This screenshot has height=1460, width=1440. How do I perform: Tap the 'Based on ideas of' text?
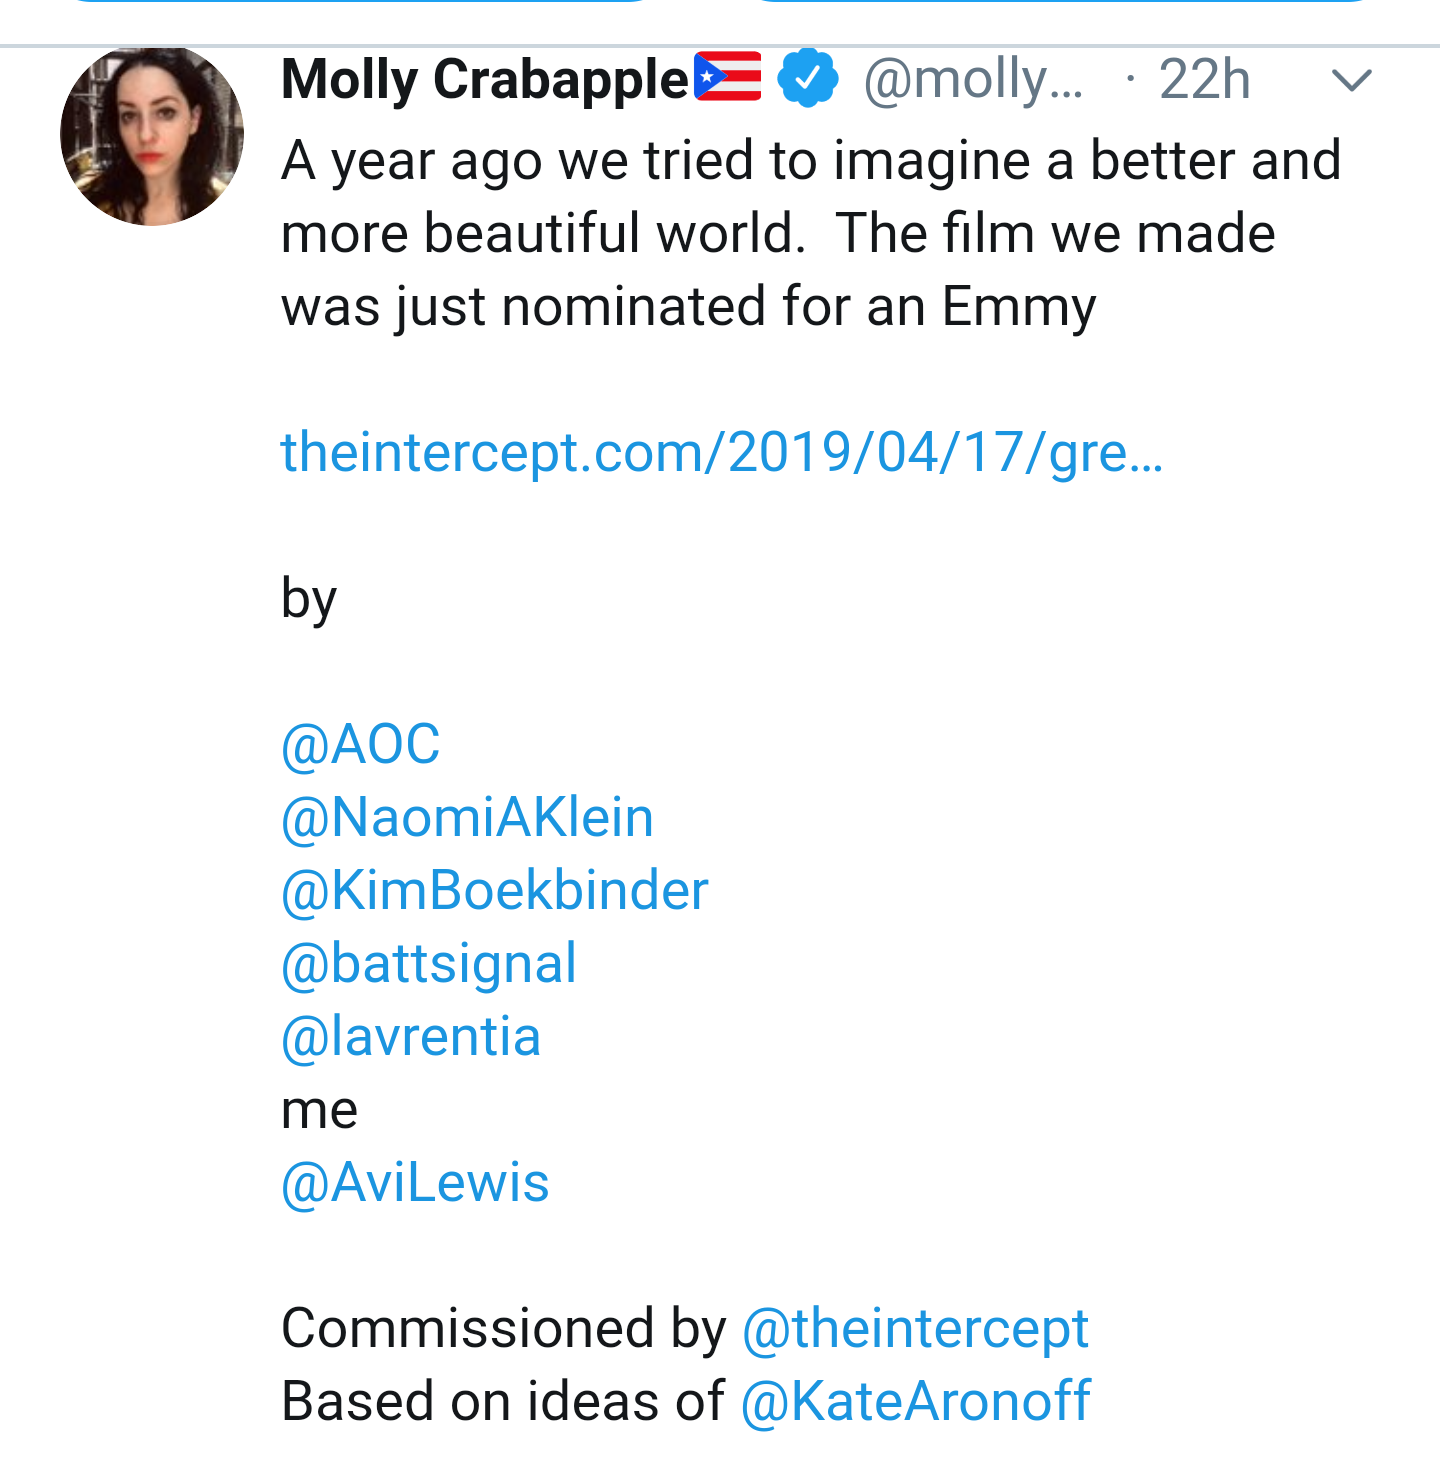coord(503,1401)
